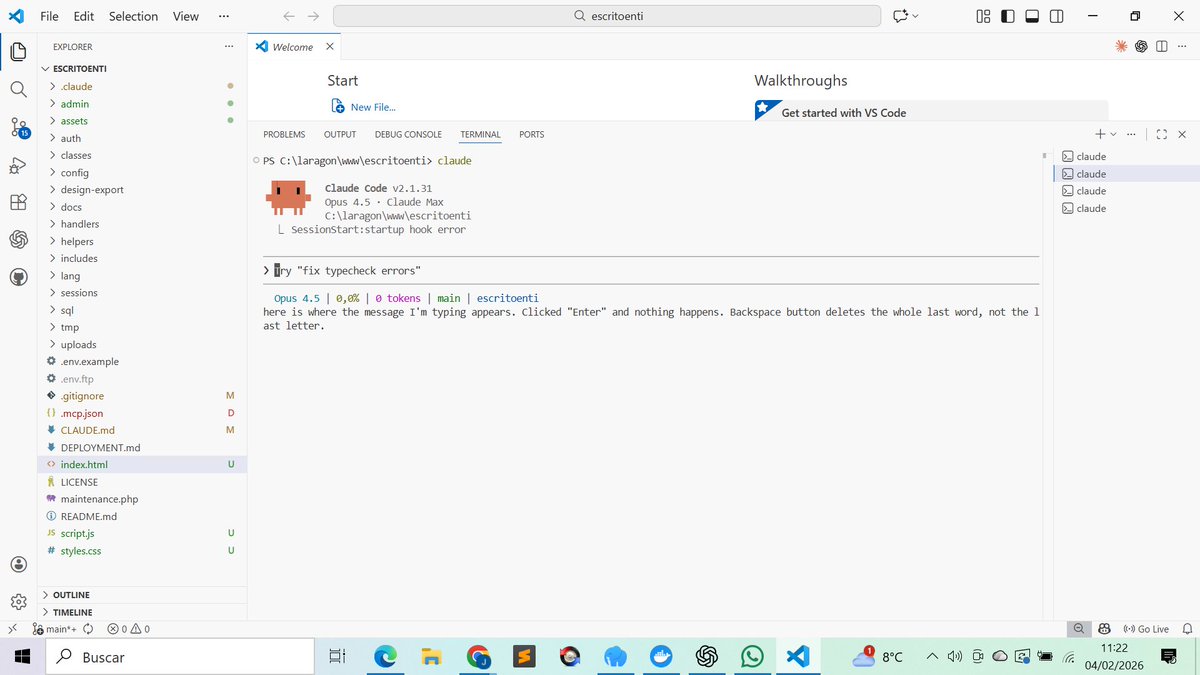Open Copilot chat dropdown arrow in title bar
Screen dimensions: 1200x675
pos(915,16)
